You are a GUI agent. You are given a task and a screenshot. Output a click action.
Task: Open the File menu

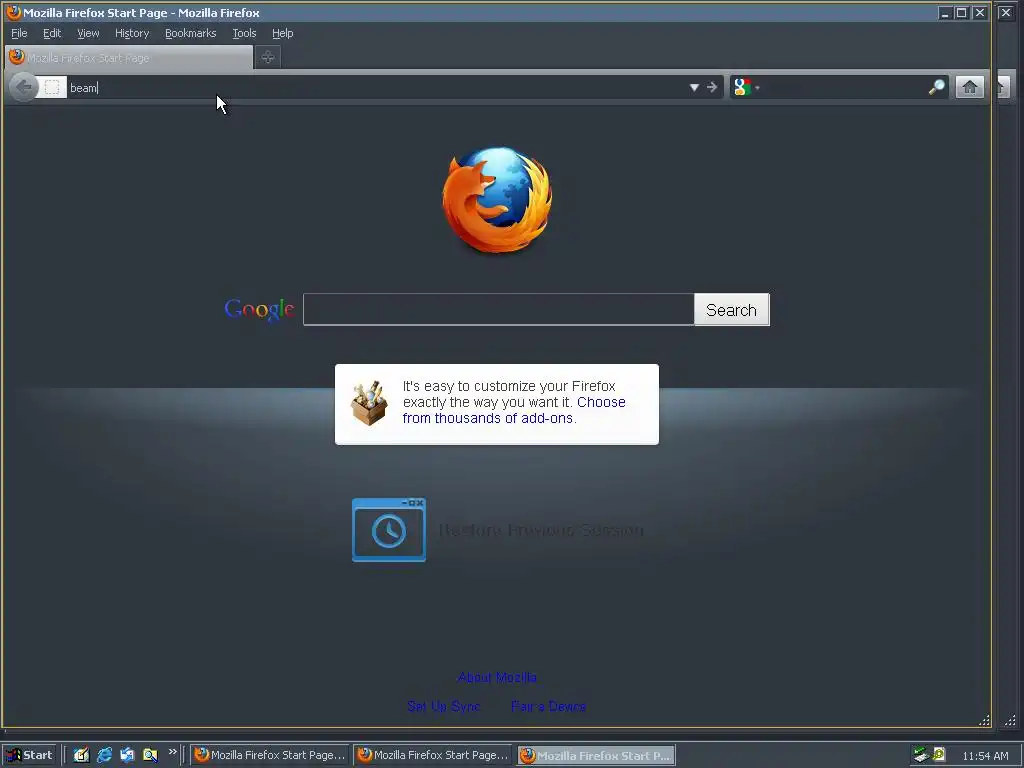coord(19,33)
